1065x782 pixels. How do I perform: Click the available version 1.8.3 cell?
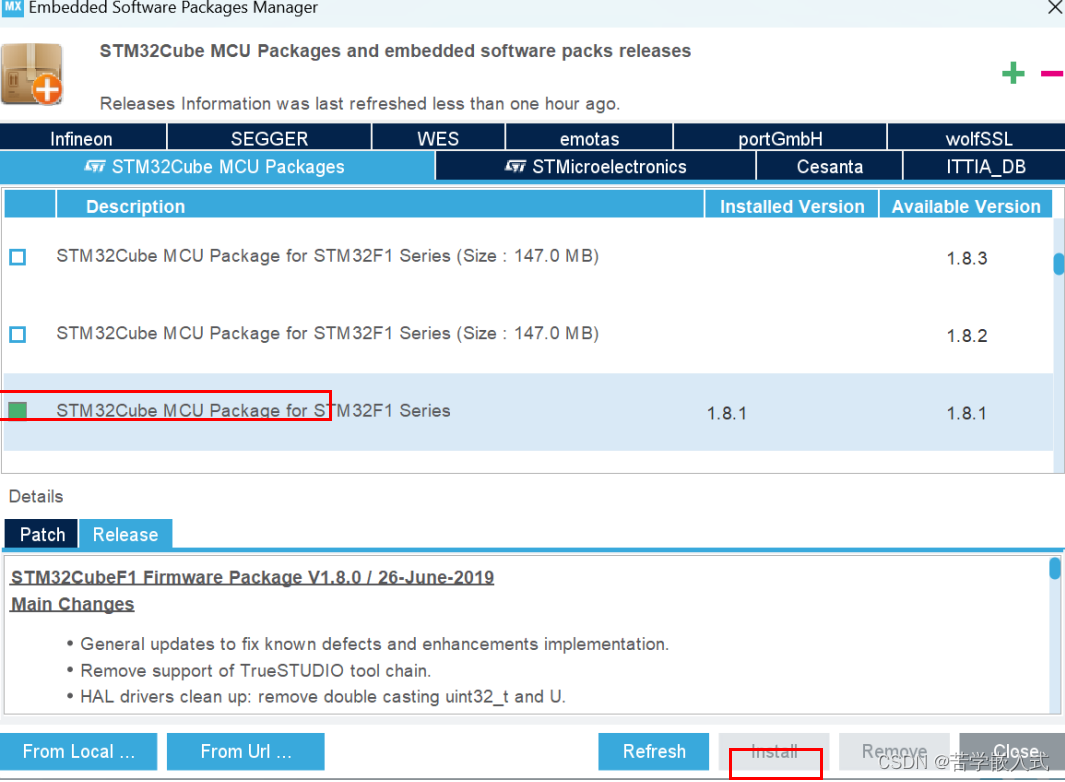coord(967,258)
